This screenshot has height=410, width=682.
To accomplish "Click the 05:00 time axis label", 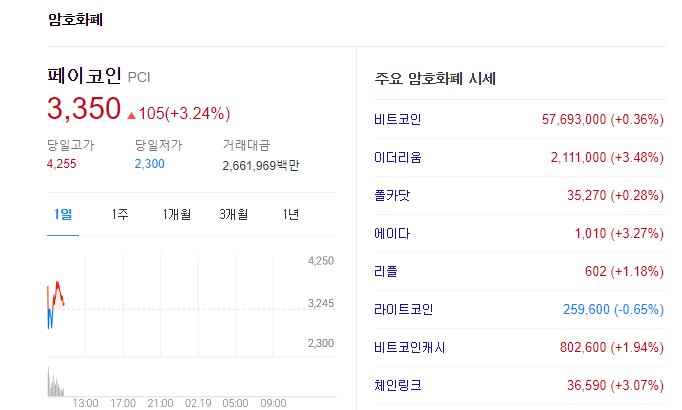I will pyautogui.click(x=235, y=403).
